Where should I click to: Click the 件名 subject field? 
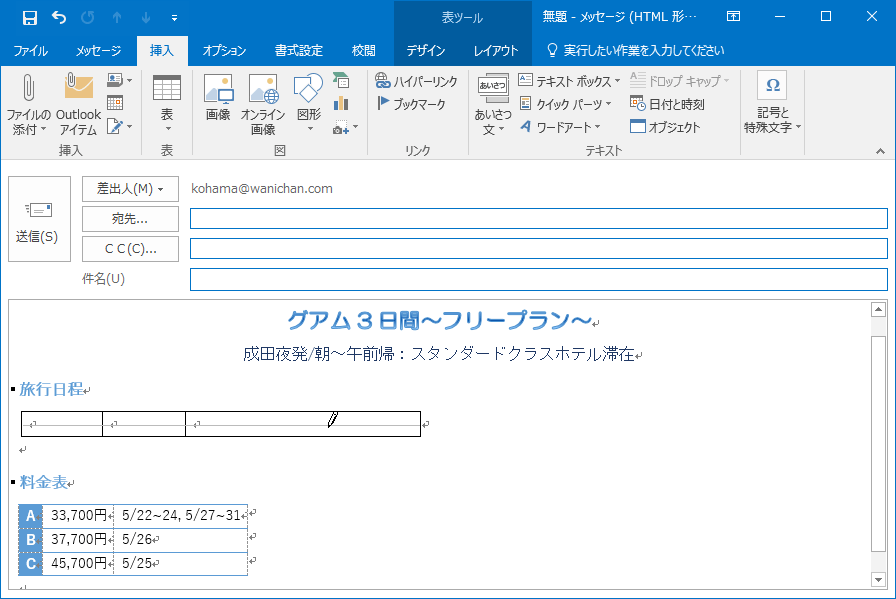point(538,279)
